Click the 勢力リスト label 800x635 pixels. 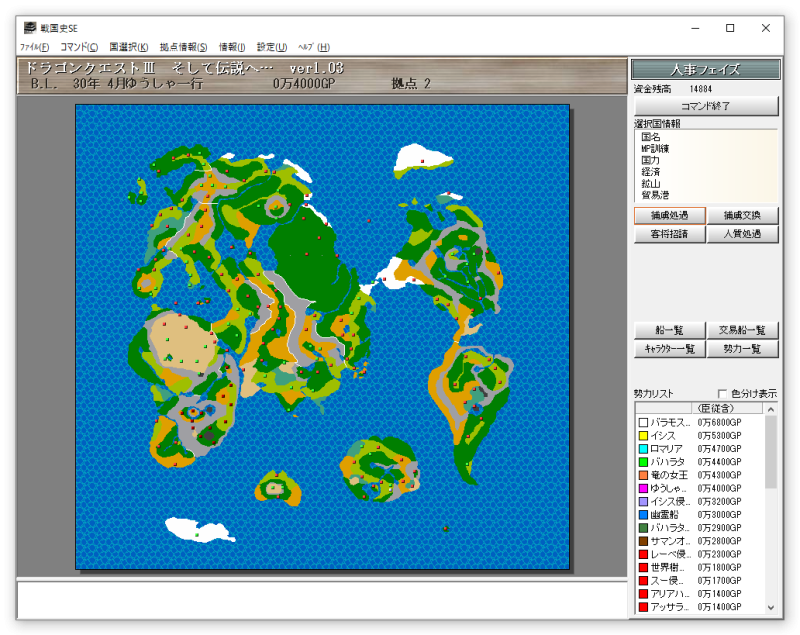(x=654, y=394)
